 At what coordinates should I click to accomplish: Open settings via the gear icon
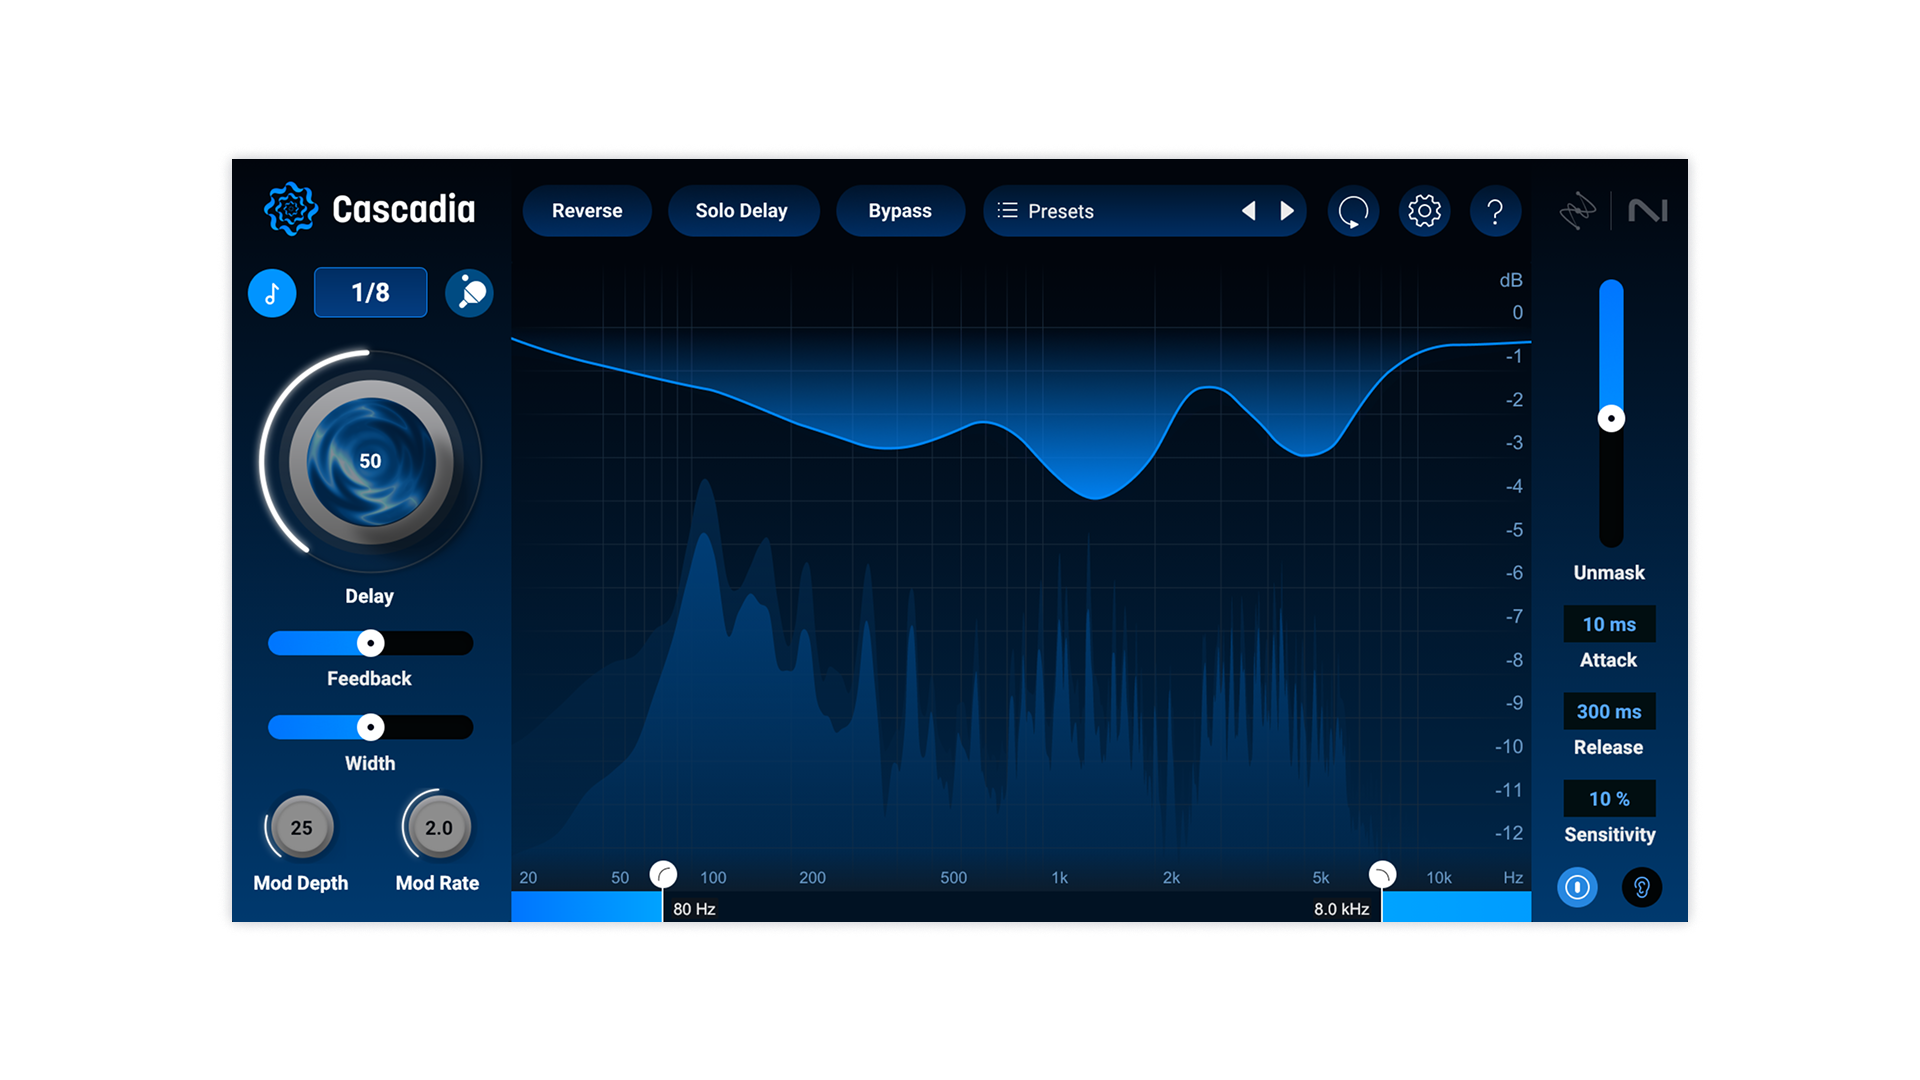click(x=1424, y=211)
